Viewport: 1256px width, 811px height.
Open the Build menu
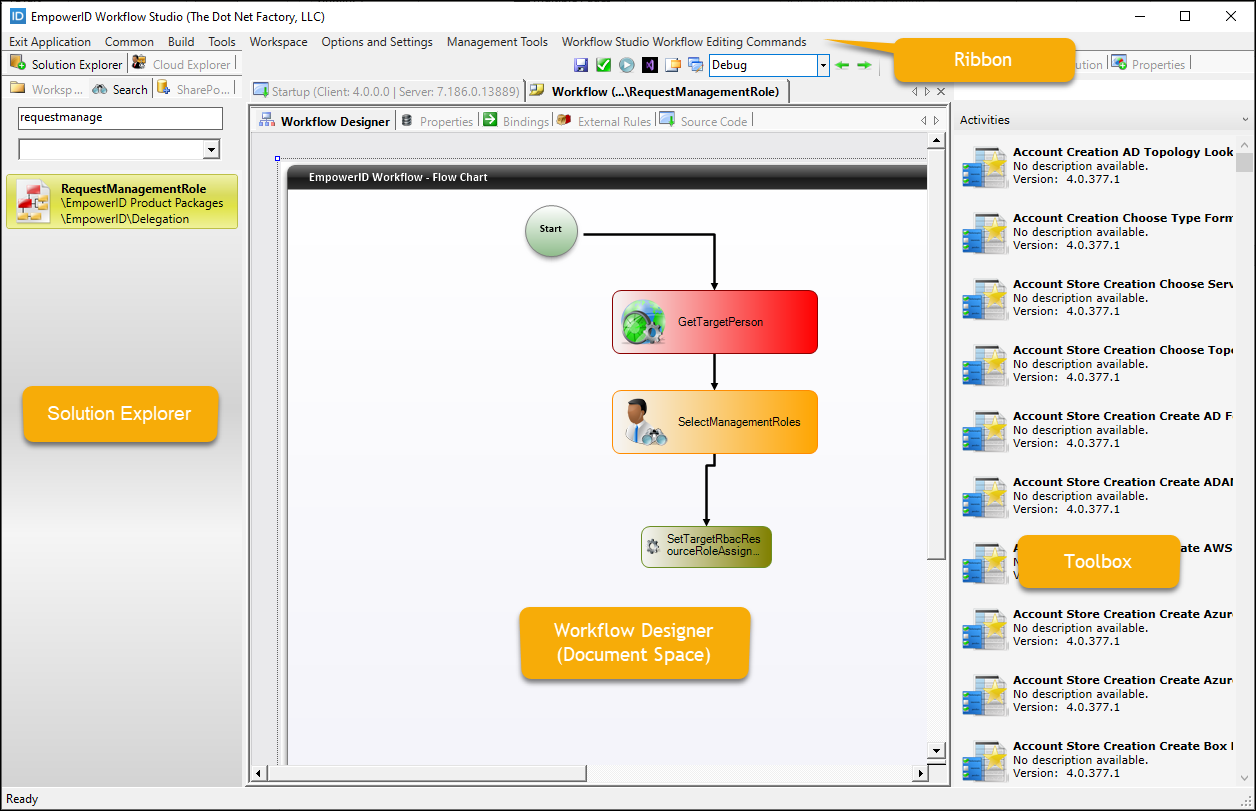[x=181, y=42]
